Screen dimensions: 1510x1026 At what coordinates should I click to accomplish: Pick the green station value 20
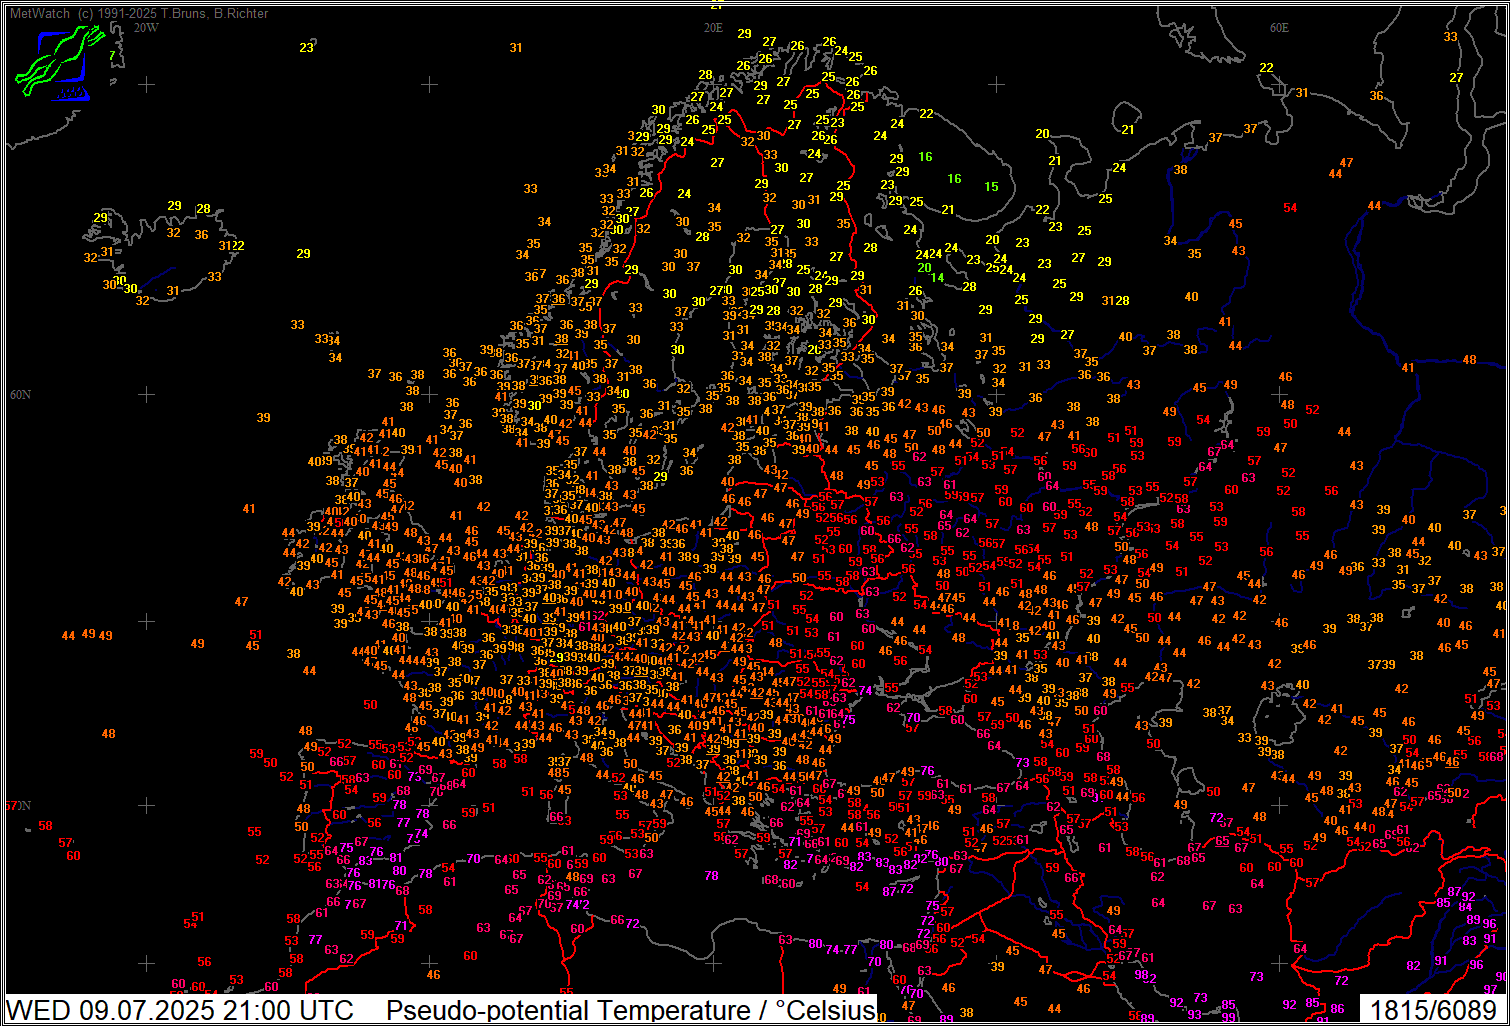[x=925, y=268]
